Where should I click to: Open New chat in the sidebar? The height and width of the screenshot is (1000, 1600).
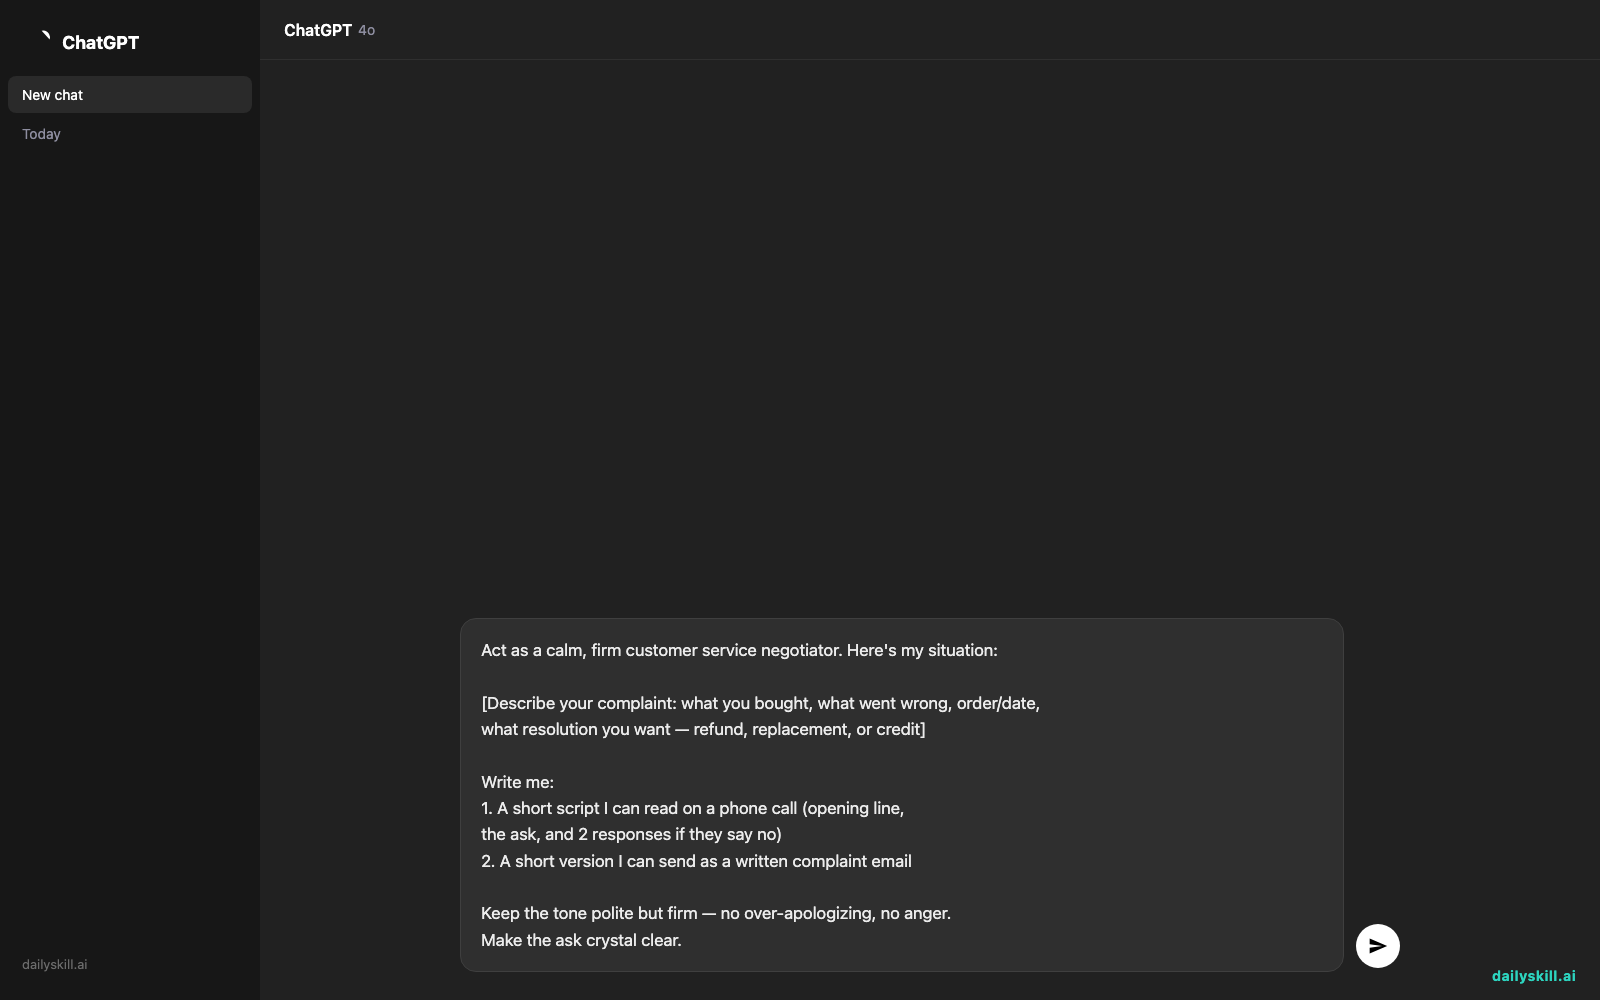pyautogui.click(x=130, y=95)
